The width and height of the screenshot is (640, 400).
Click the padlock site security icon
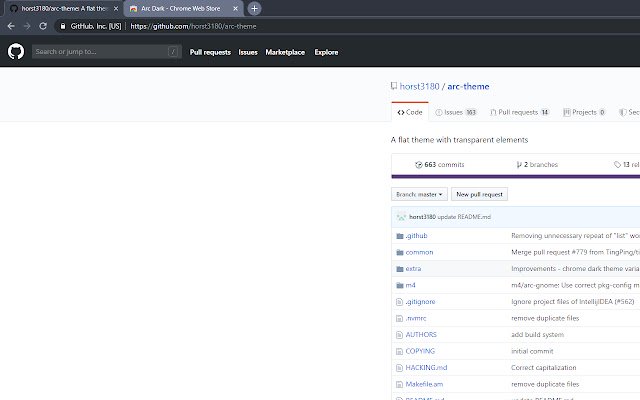pyautogui.click(x=63, y=26)
